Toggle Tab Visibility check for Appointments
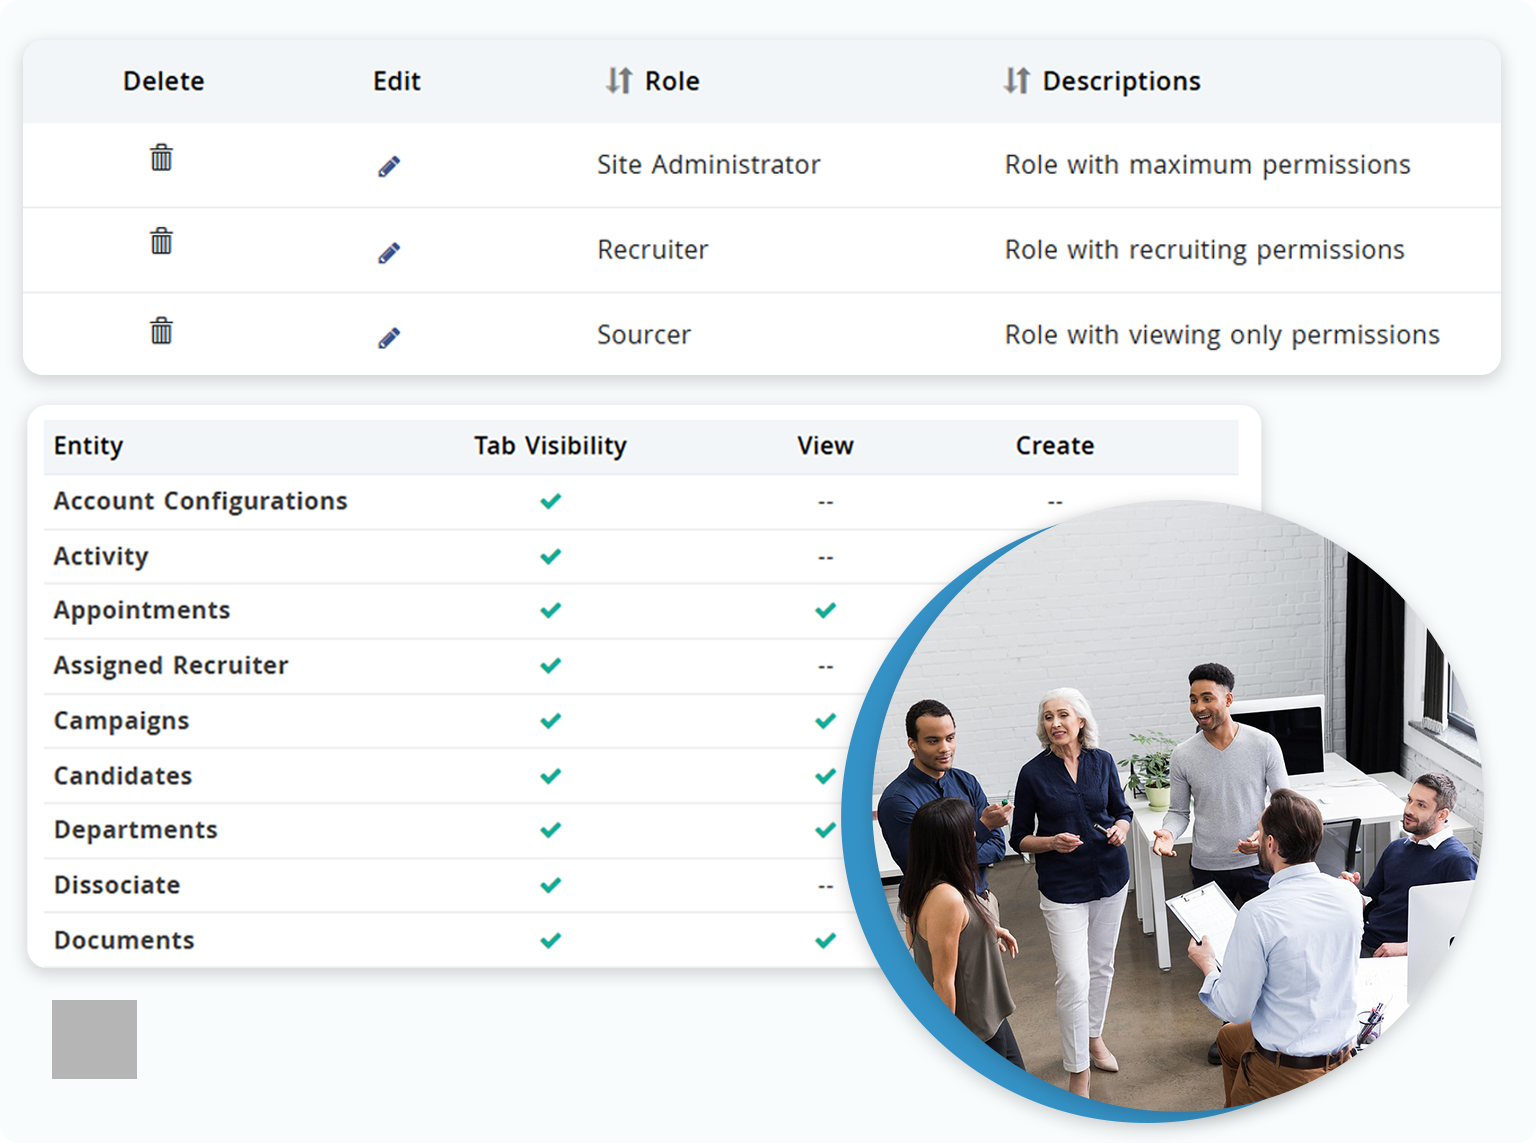Viewport: 1536px width, 1143px height. point(551,610)
